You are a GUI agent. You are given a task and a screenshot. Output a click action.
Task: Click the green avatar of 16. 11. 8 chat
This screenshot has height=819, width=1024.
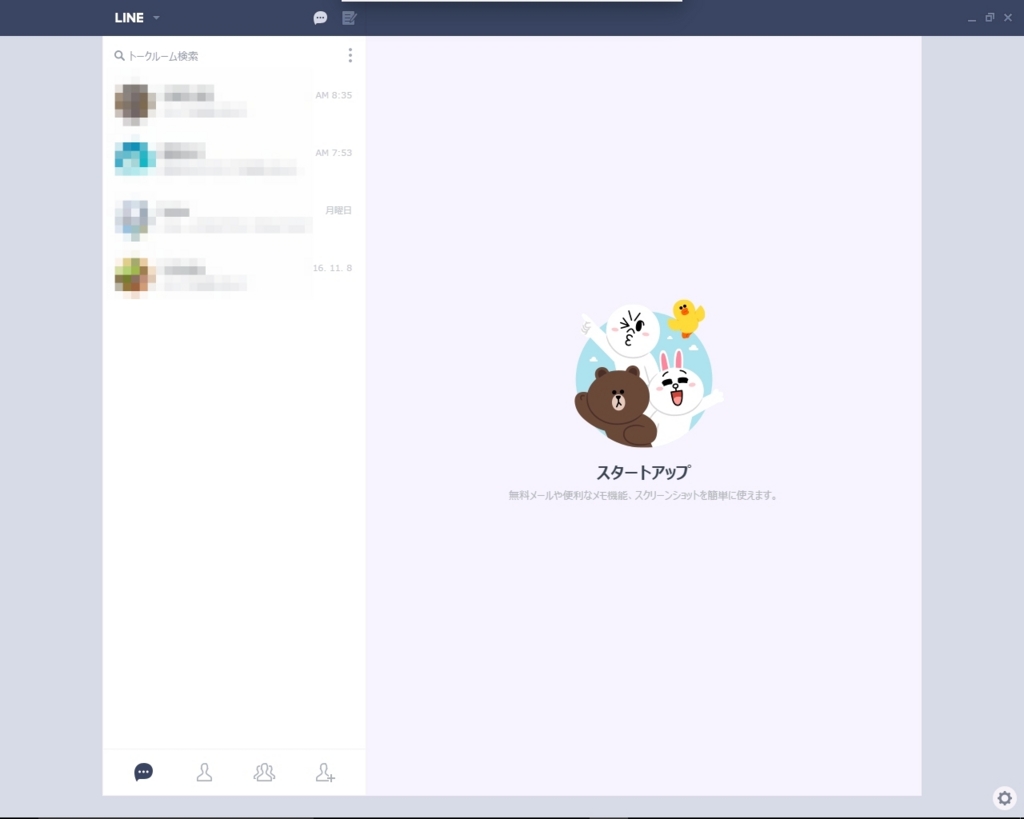[135, 276]
